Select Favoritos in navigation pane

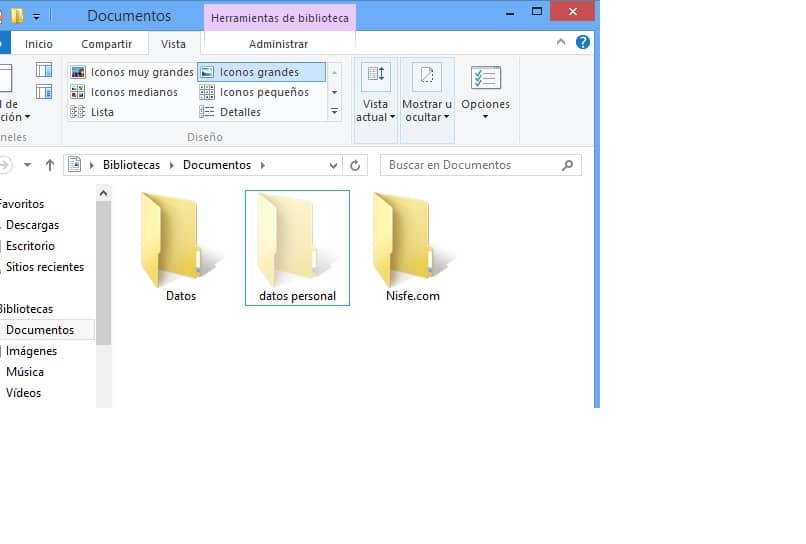(22, 204)
